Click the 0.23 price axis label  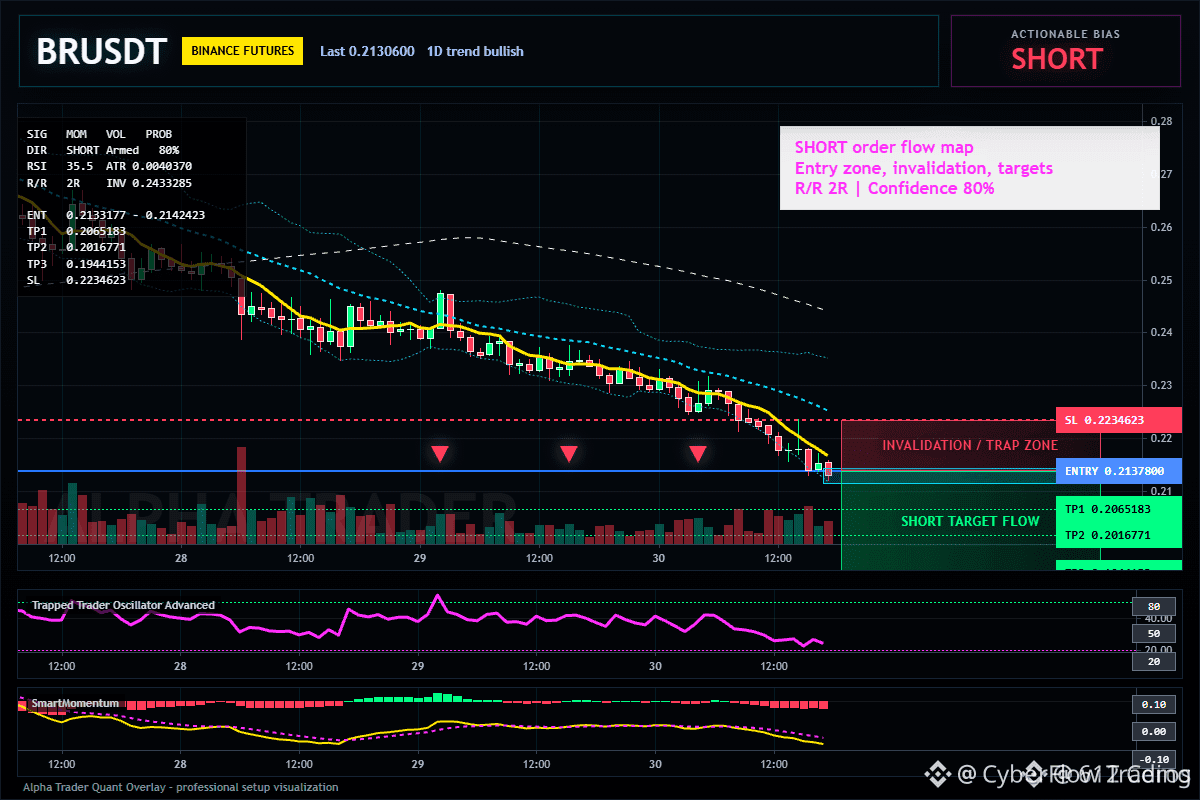click(x=1162, y=385)
